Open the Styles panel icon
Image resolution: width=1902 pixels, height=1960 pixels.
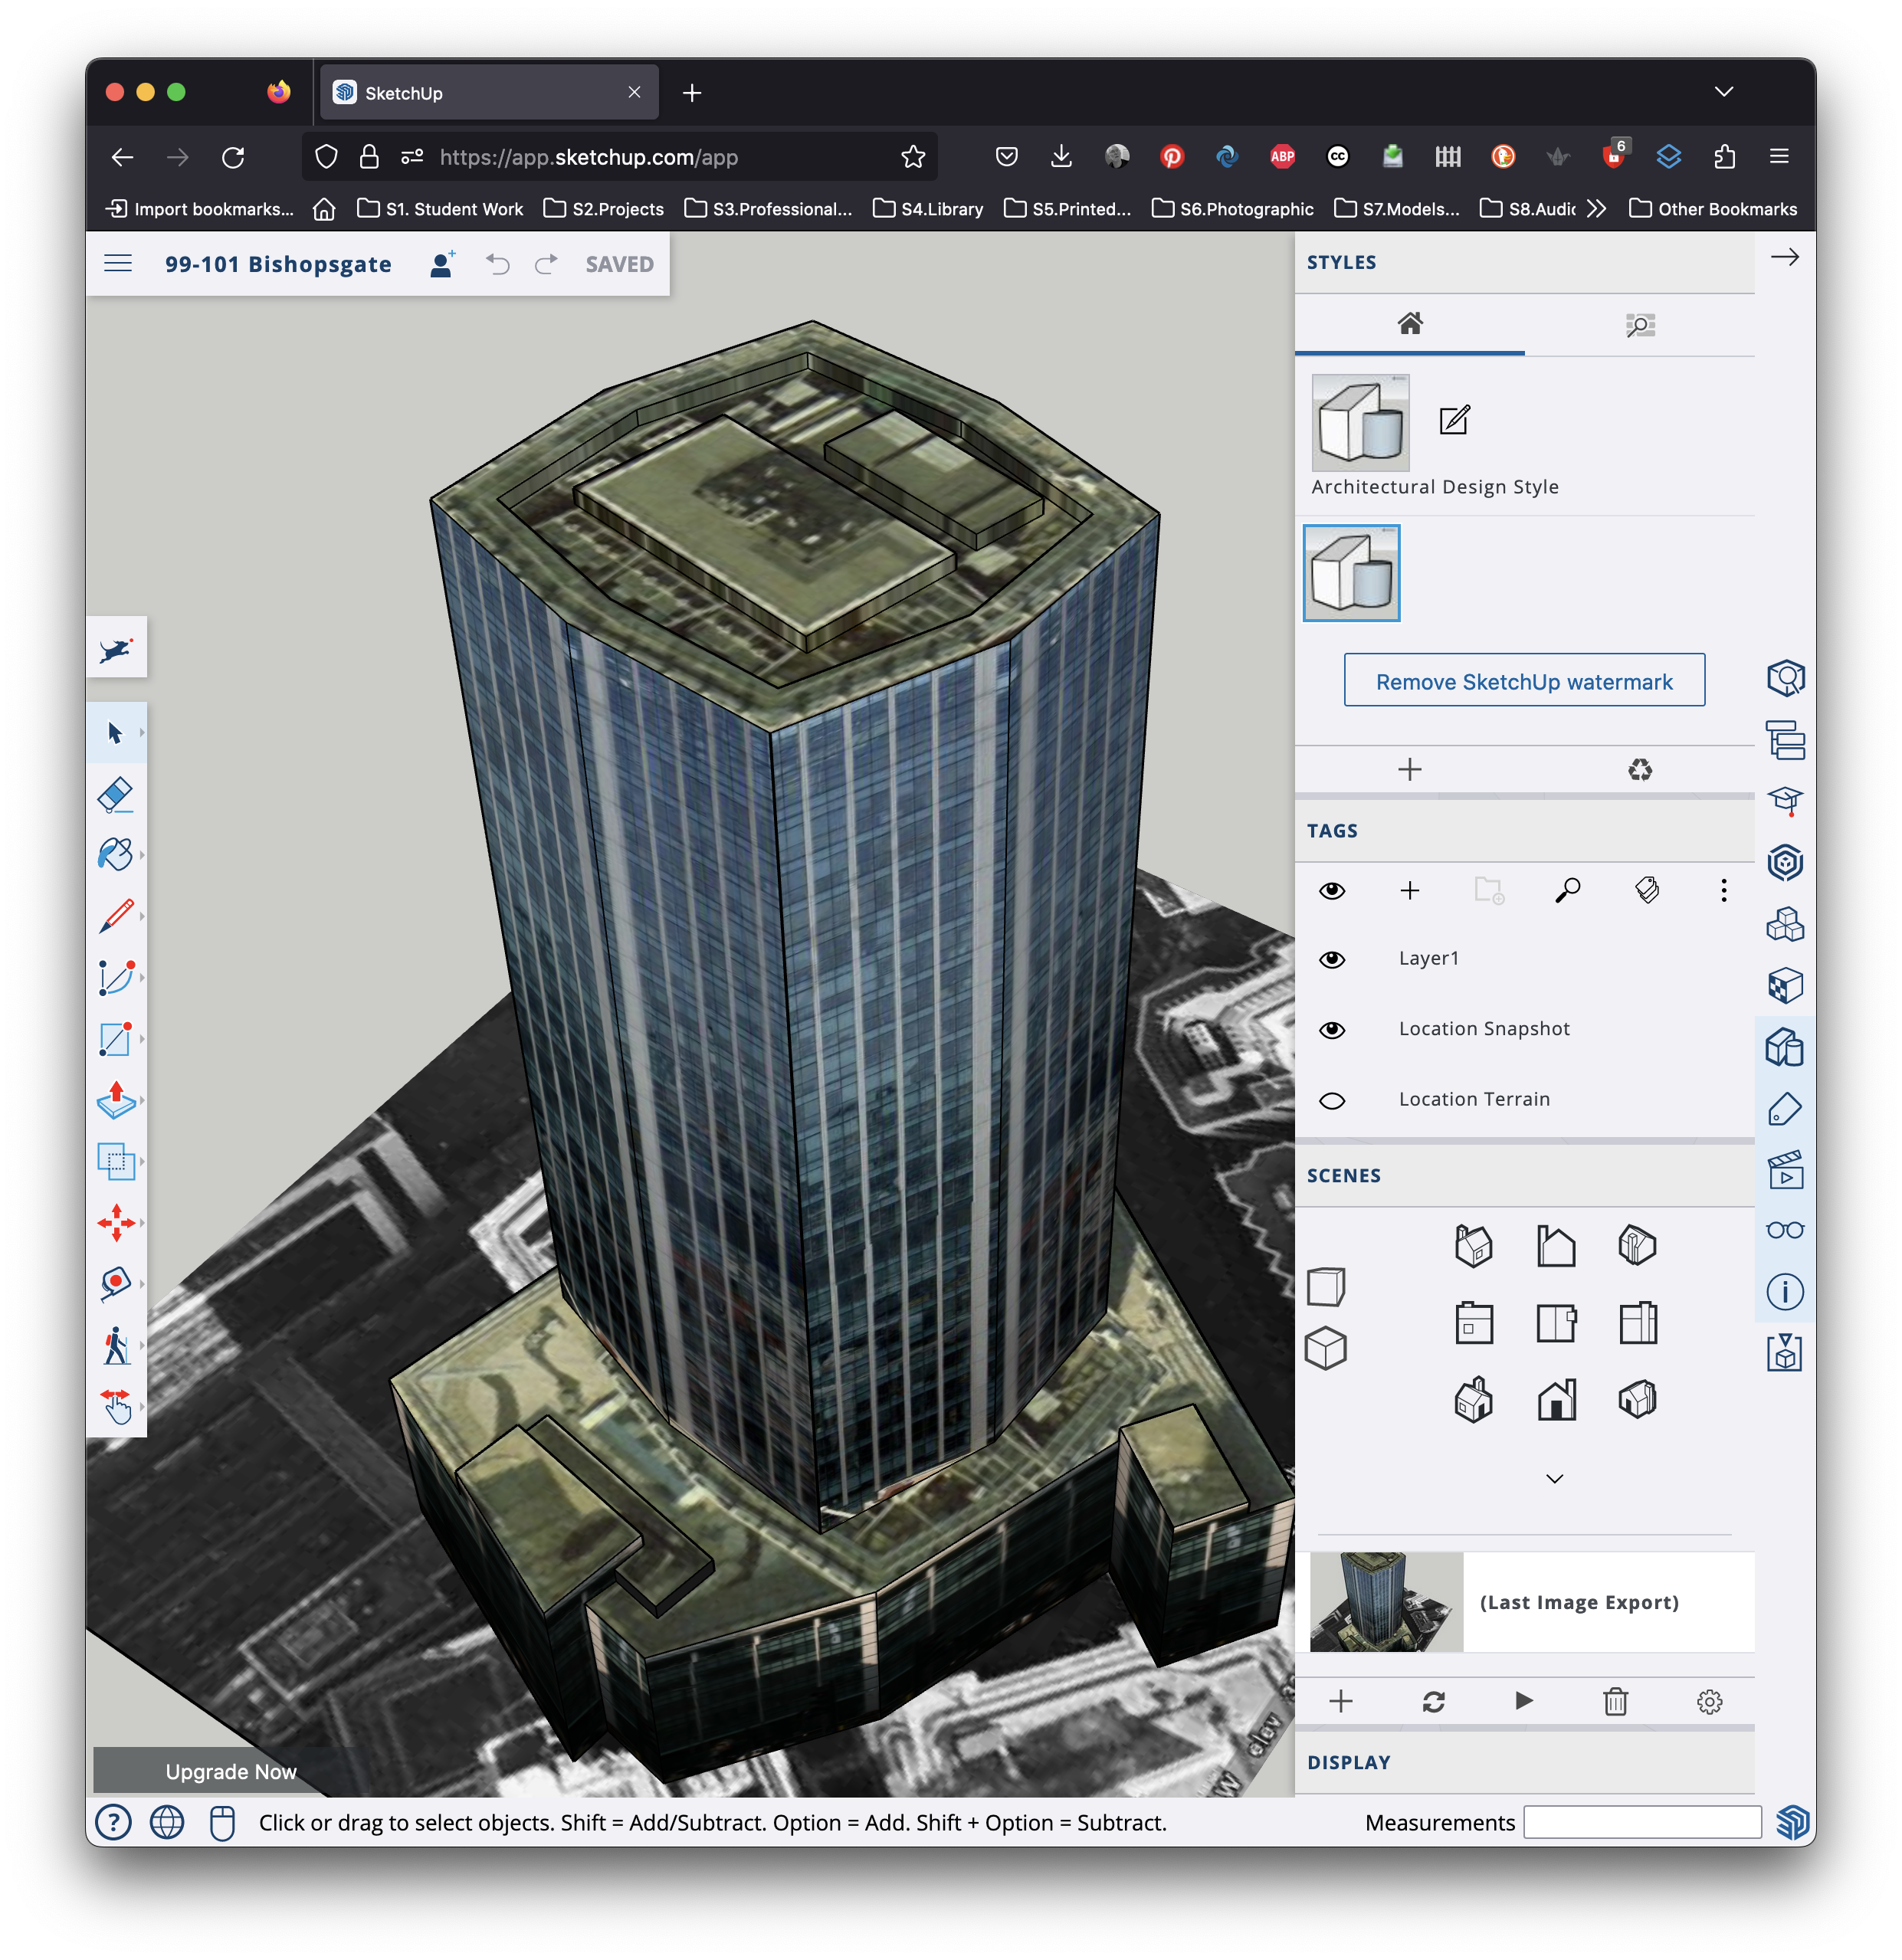1784,1047
